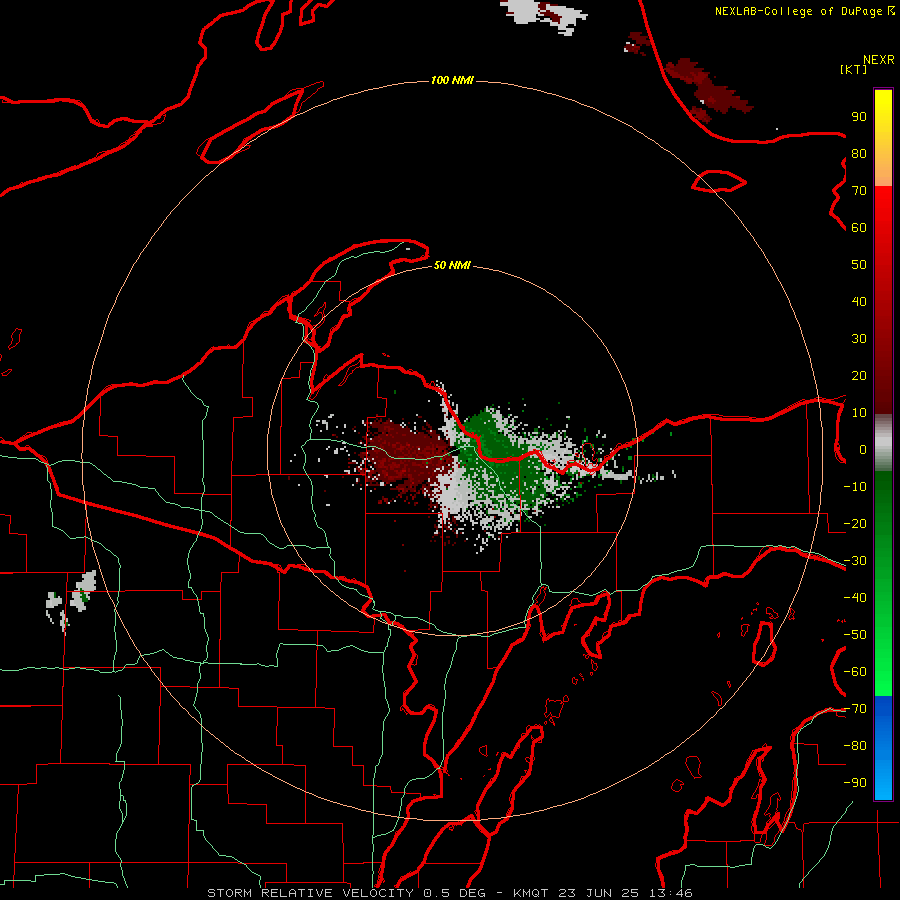Image resolution: width=900 pixels, height=900 pixels.
Task: Click the small gray echoes at left edge
Action: coord(72,600)
